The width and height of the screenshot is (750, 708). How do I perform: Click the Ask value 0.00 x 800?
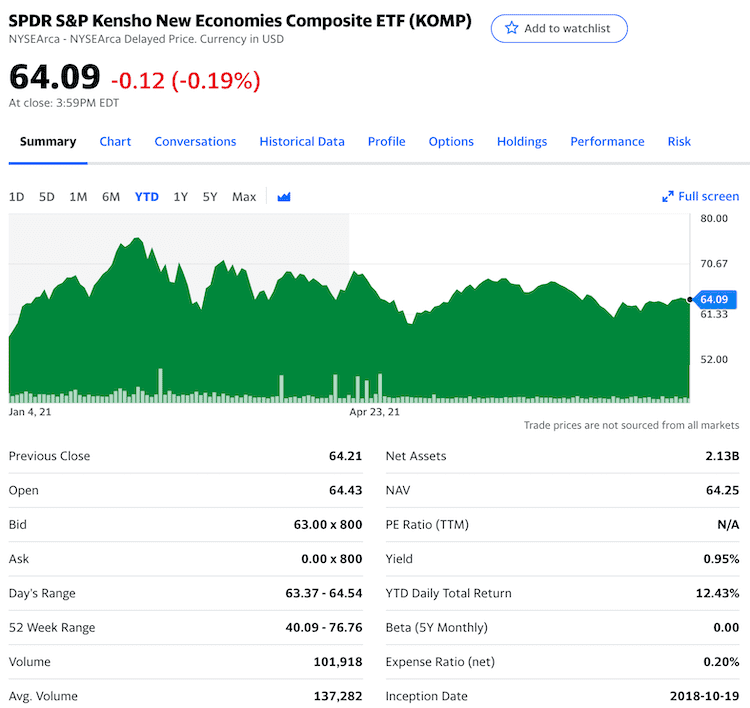pos(331,559)
